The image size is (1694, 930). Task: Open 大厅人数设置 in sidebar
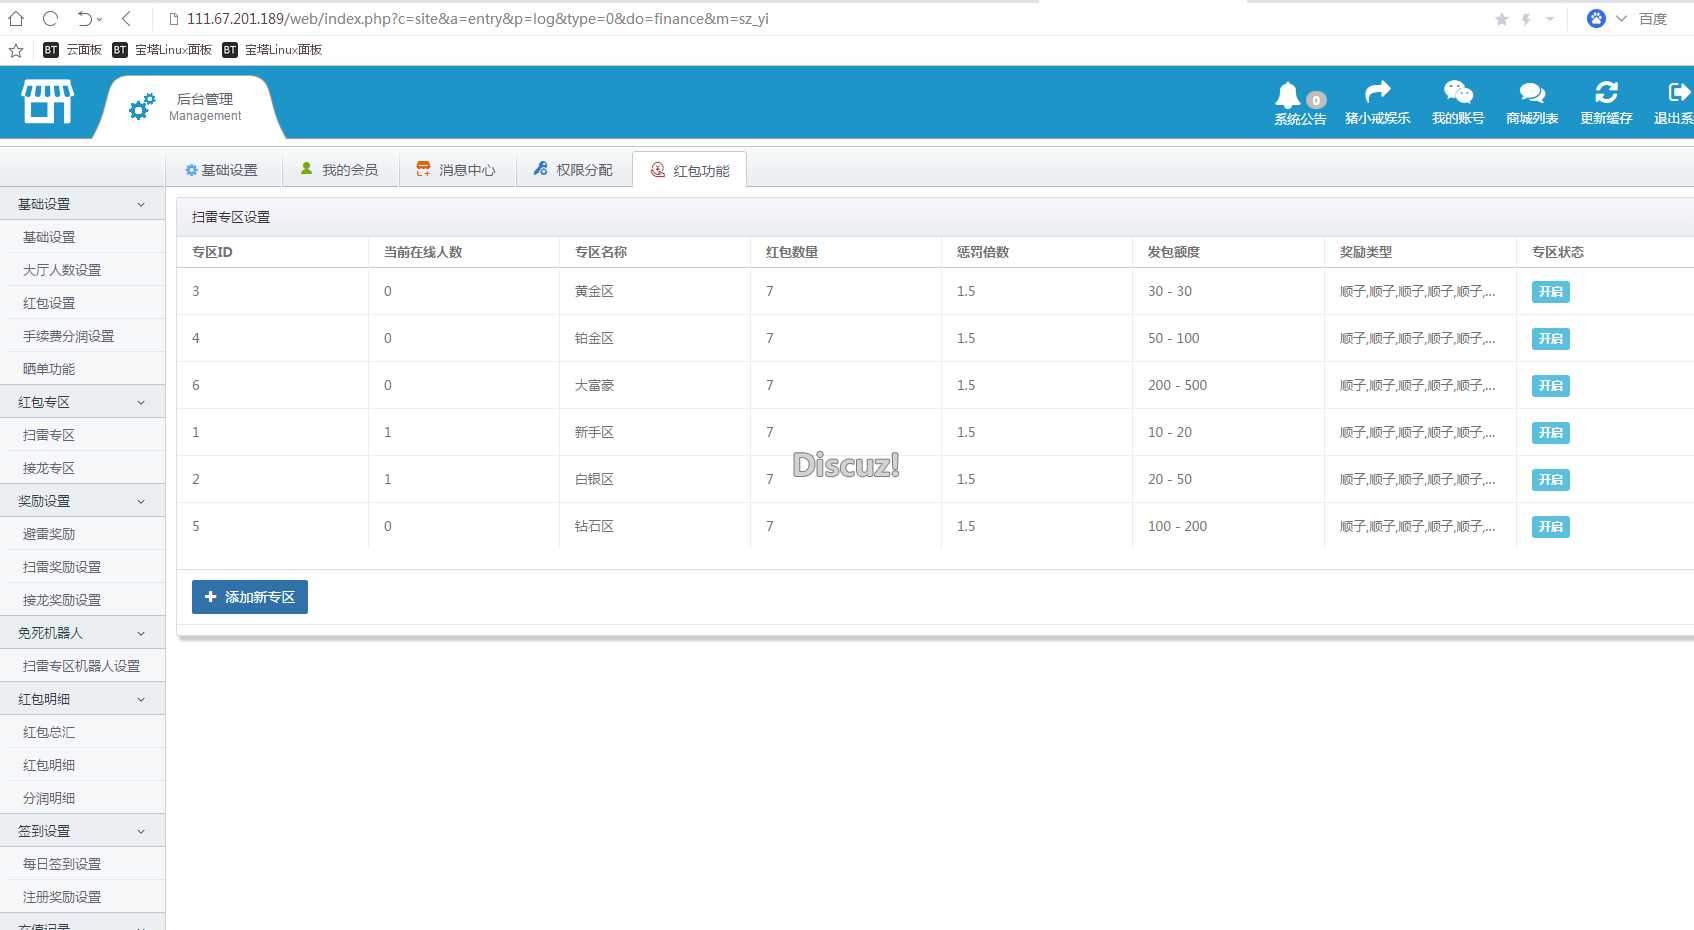[x=62, y=270]
